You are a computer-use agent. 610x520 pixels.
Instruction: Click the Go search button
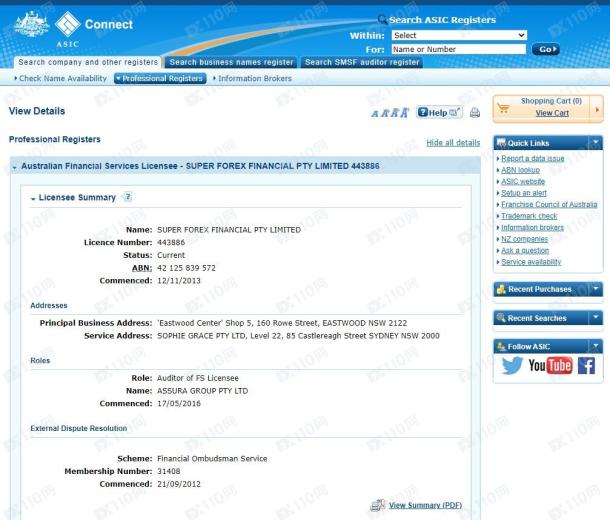point(545,49)
